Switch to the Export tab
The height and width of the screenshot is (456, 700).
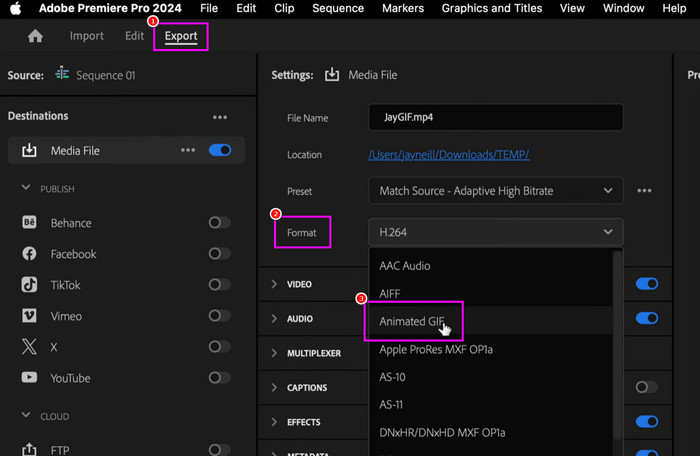pos(181,36)
